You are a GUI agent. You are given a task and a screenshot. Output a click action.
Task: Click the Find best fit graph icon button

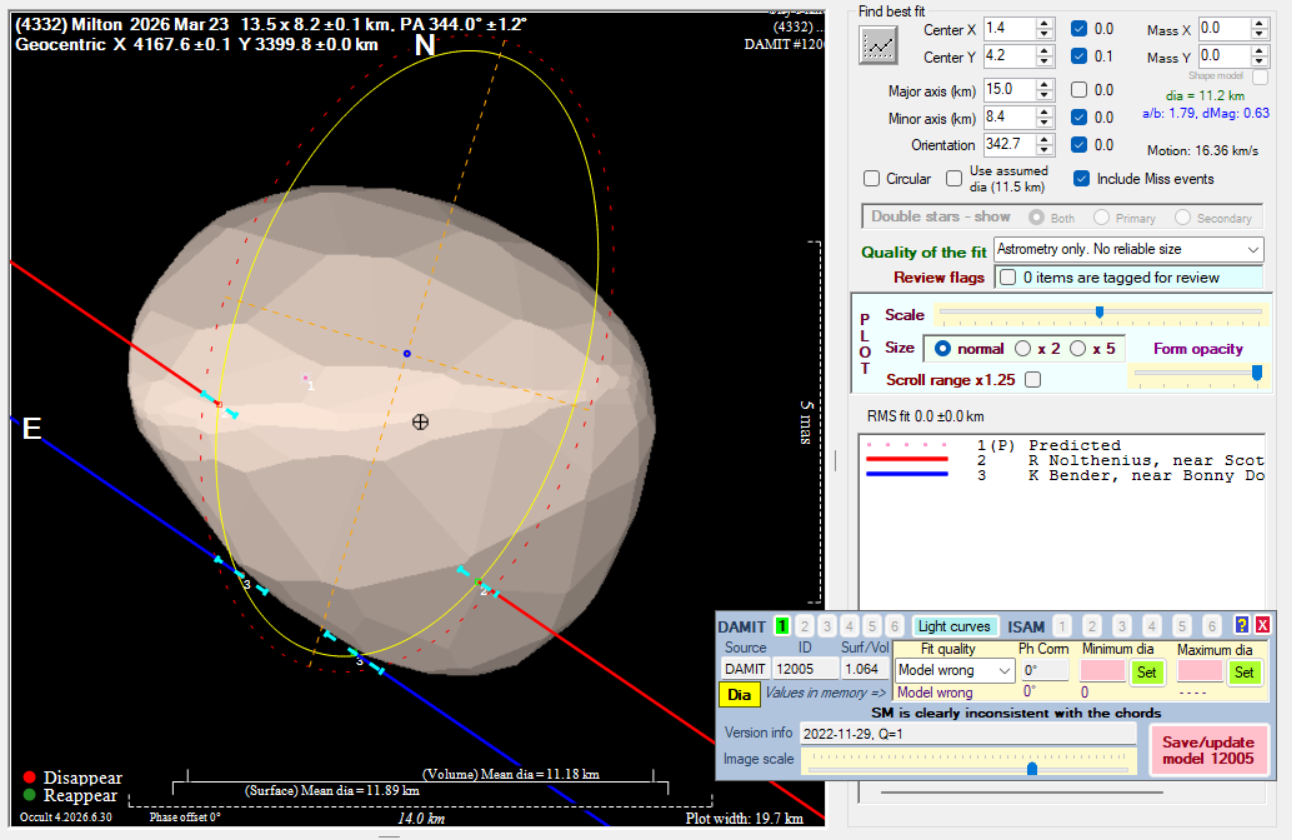point(879,45)
